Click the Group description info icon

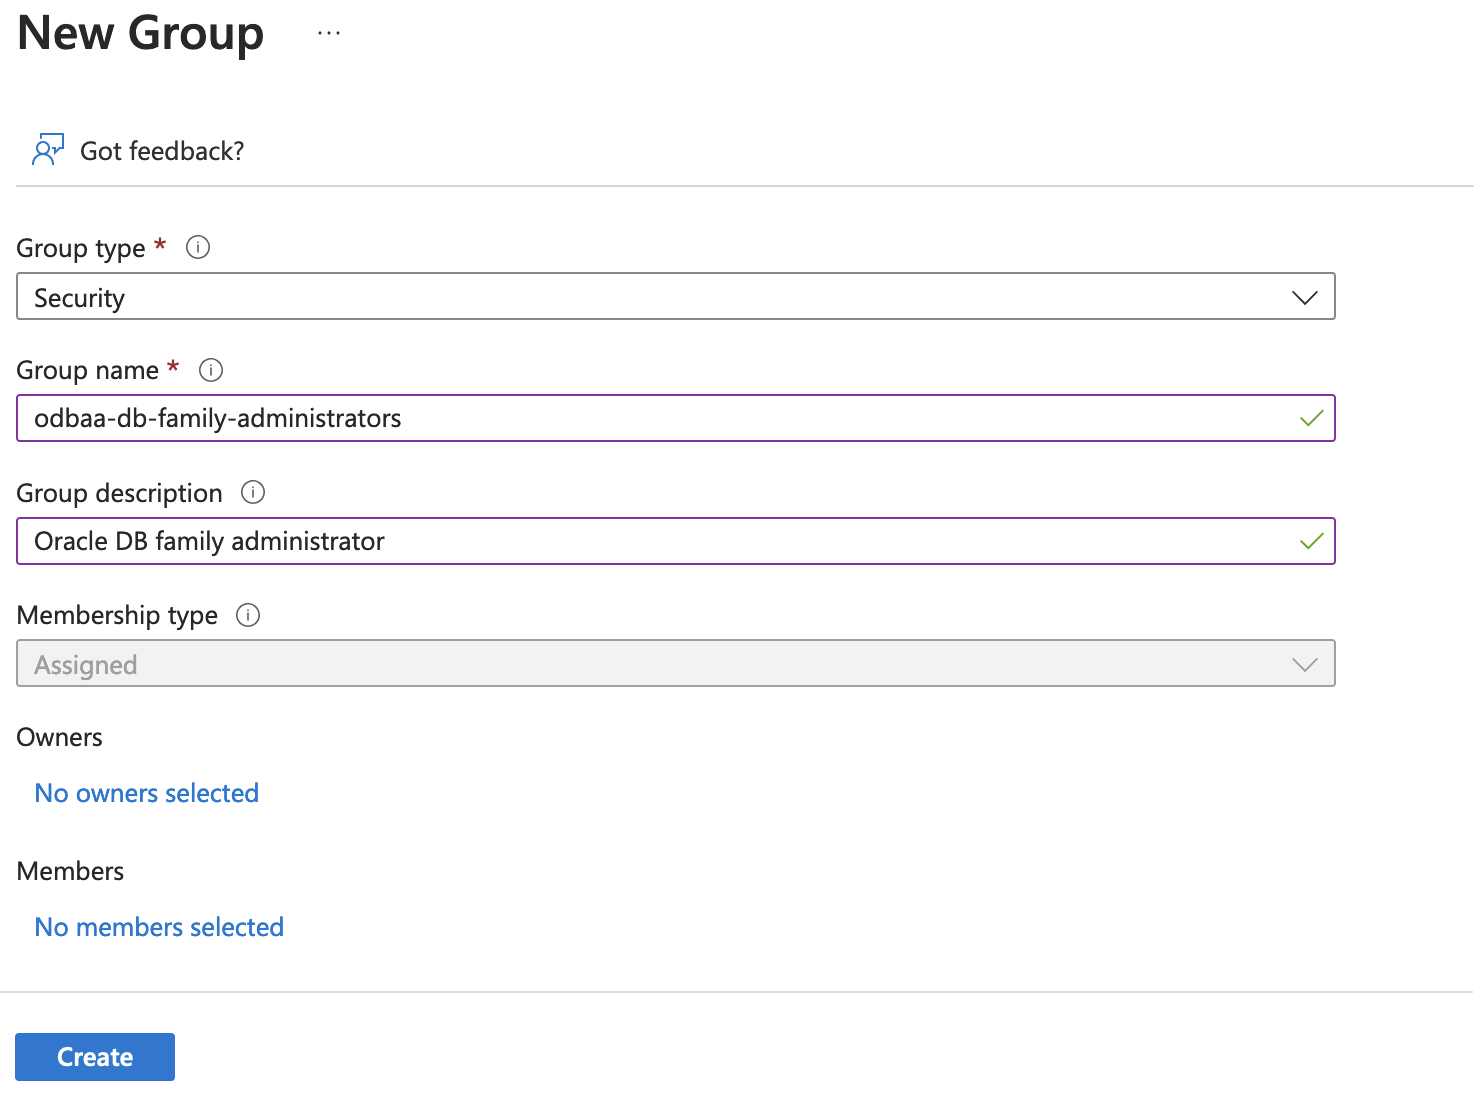[x=253, y=492]
